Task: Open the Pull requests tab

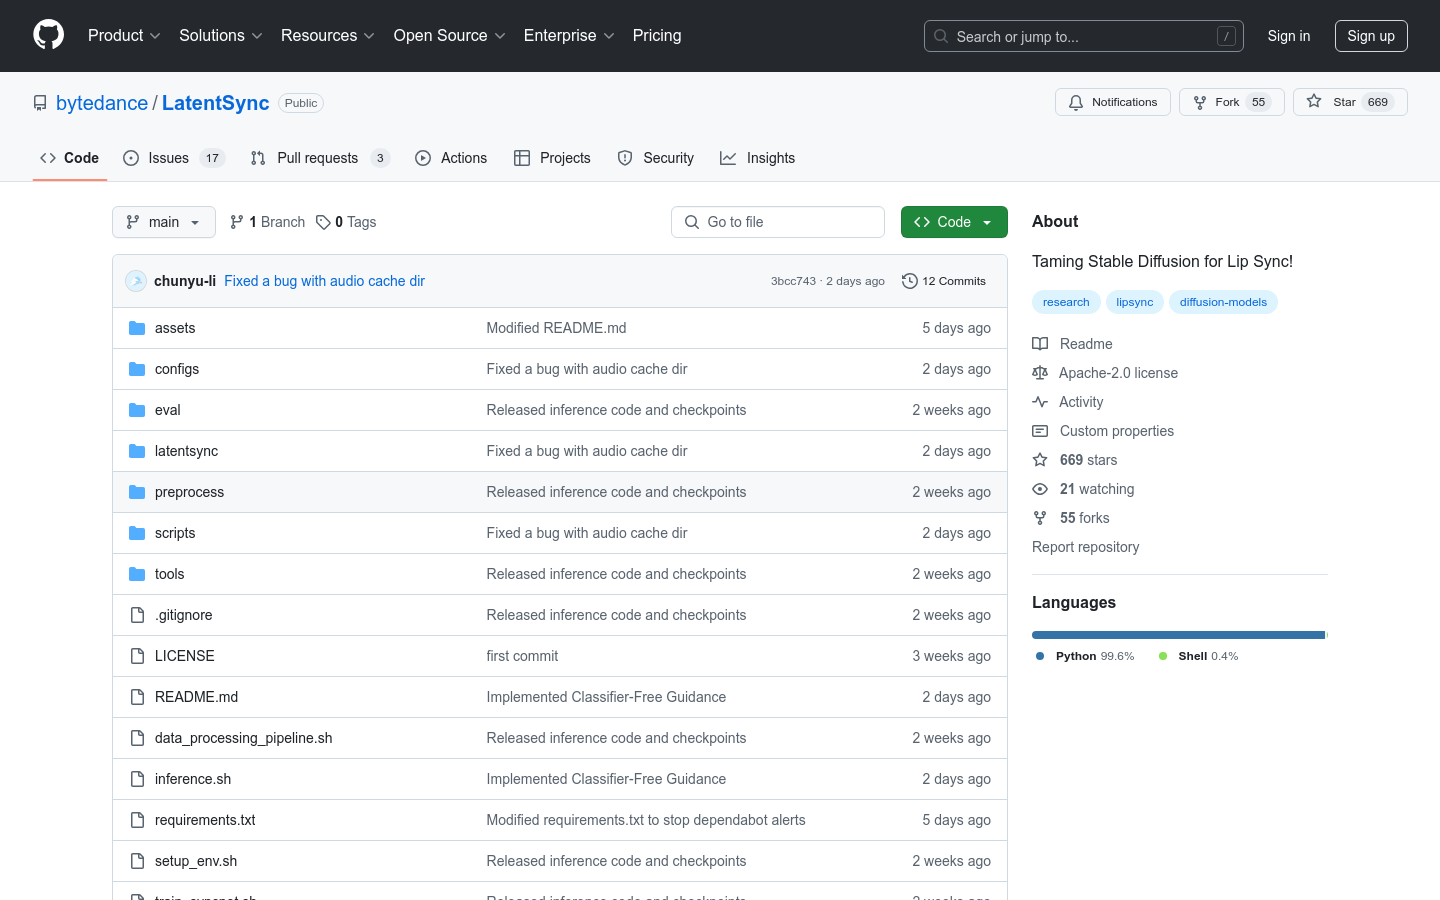Action: coord(319,158)
